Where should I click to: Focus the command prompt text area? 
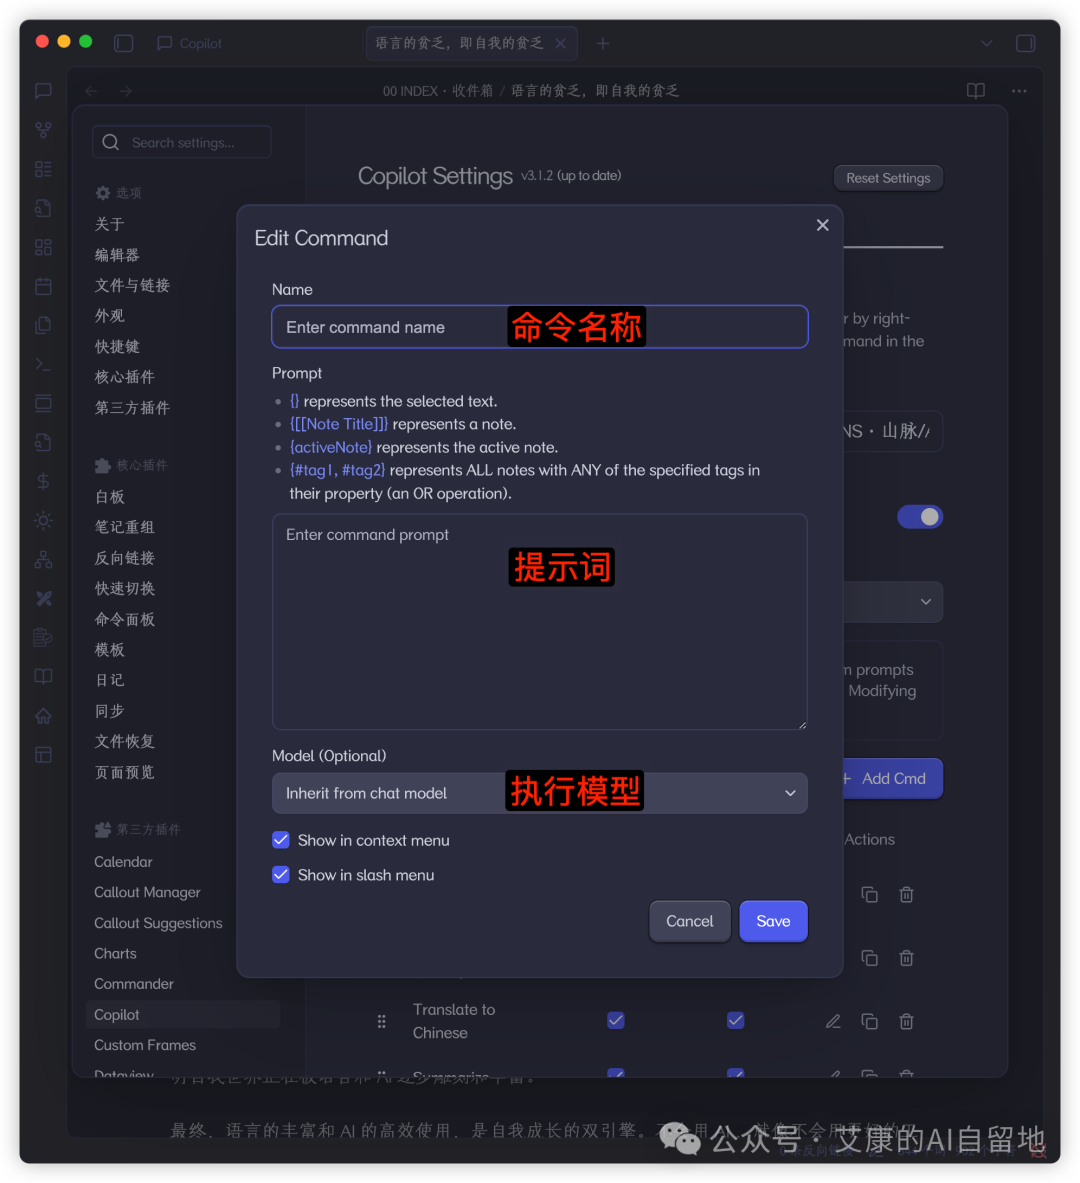[x=540, y=622]
